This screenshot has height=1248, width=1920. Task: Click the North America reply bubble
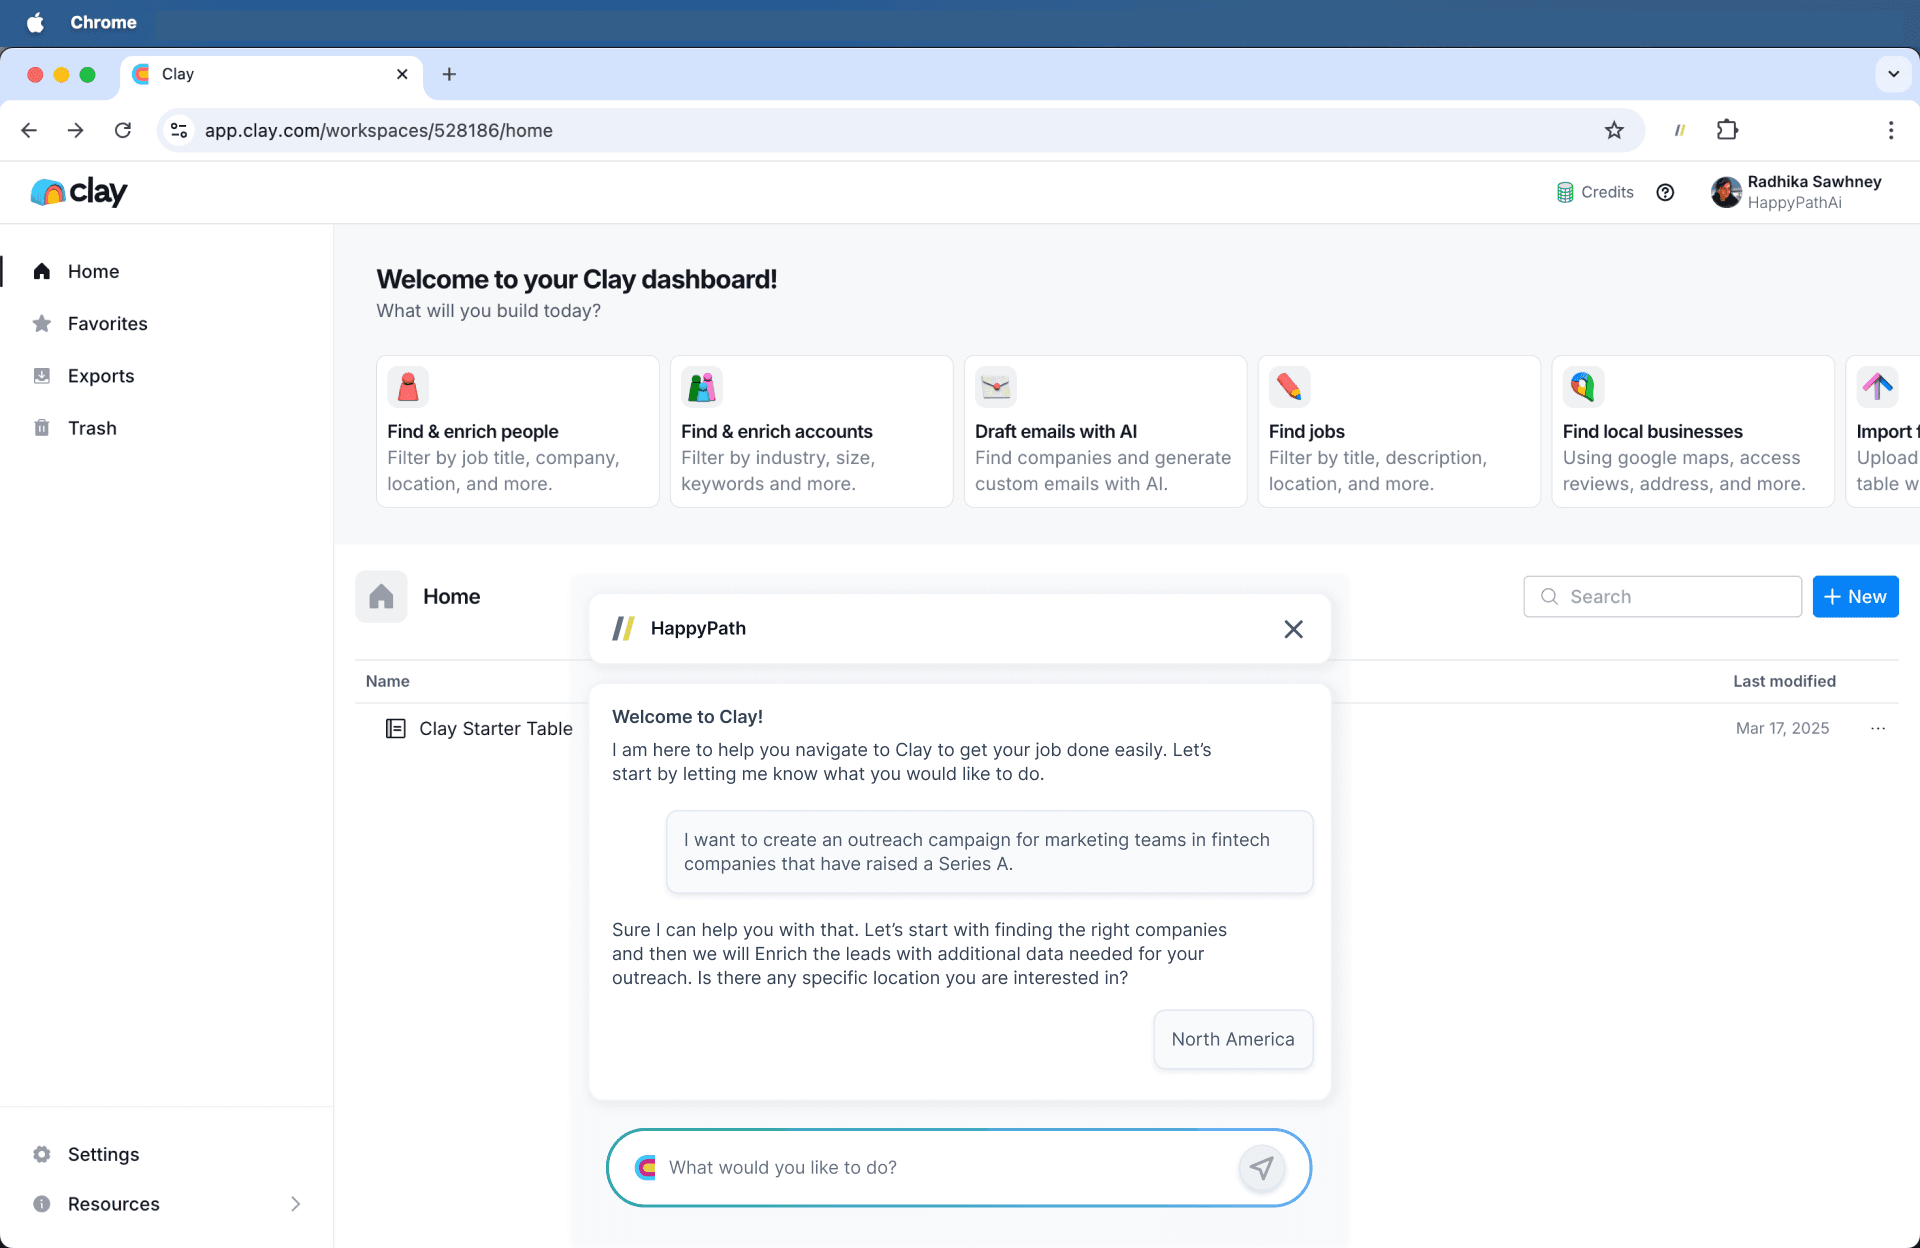[1233, 1039]
